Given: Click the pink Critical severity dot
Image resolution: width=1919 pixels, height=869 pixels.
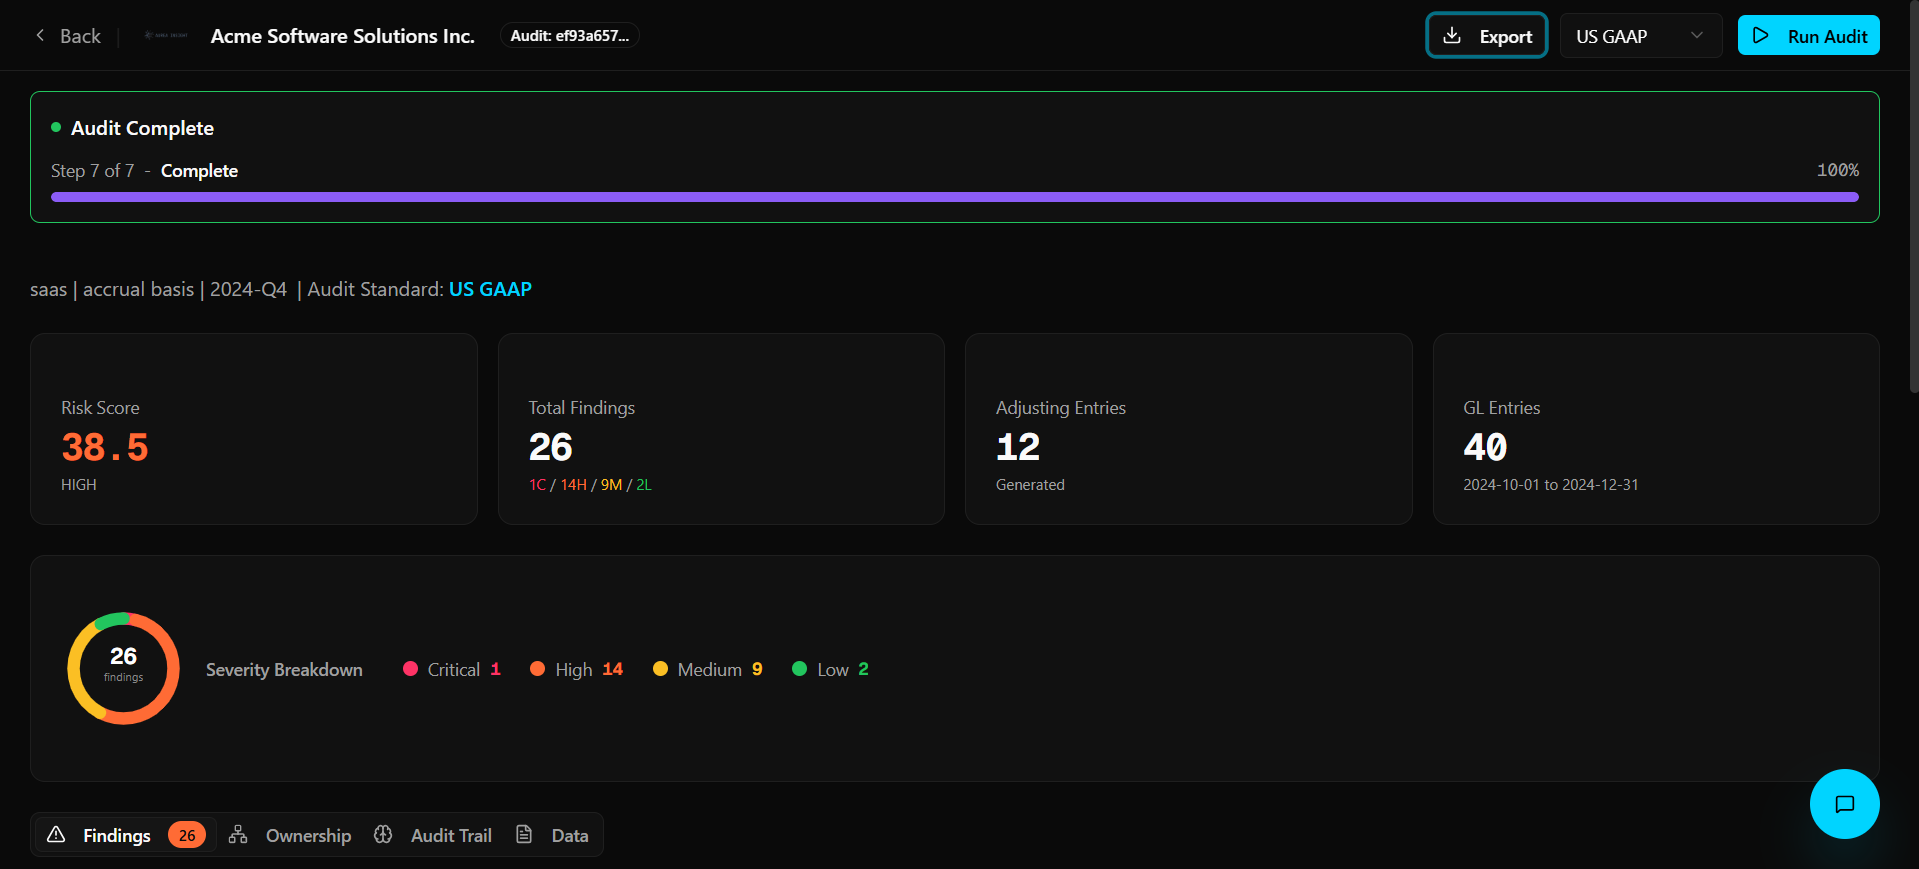Looking at the screenshot, I should pos(410,669).
